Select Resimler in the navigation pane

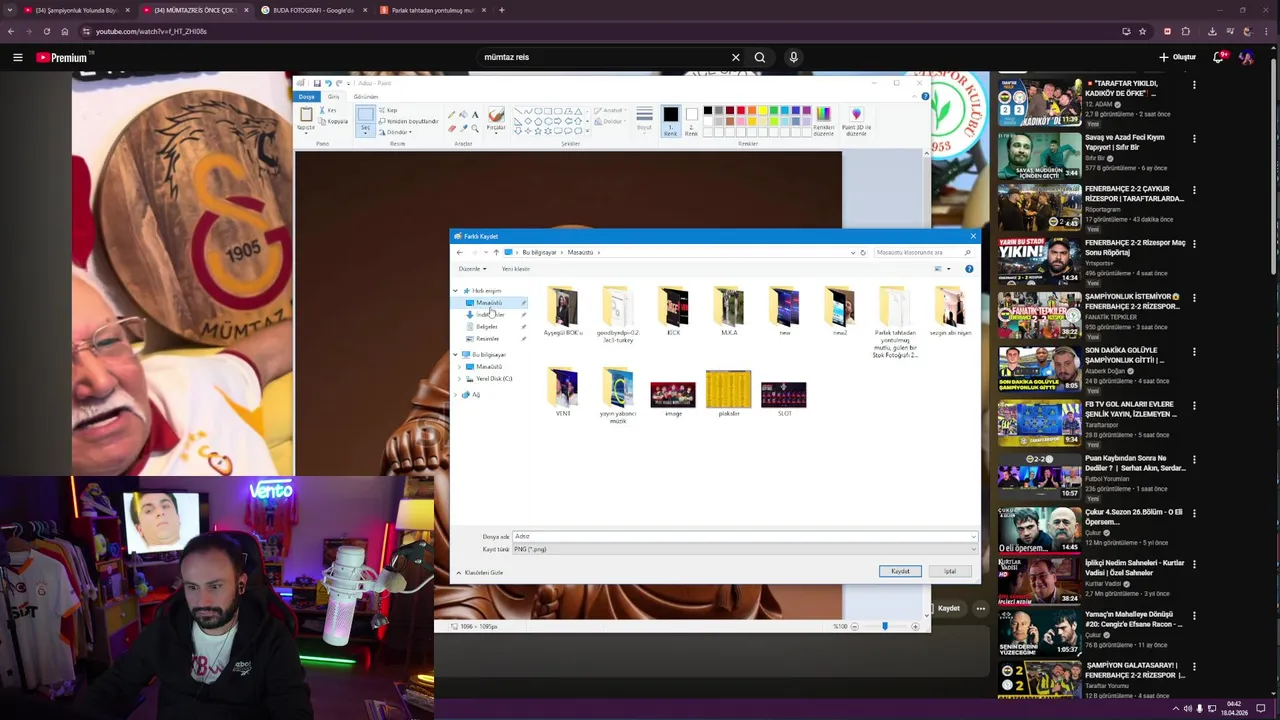point(487,338)
